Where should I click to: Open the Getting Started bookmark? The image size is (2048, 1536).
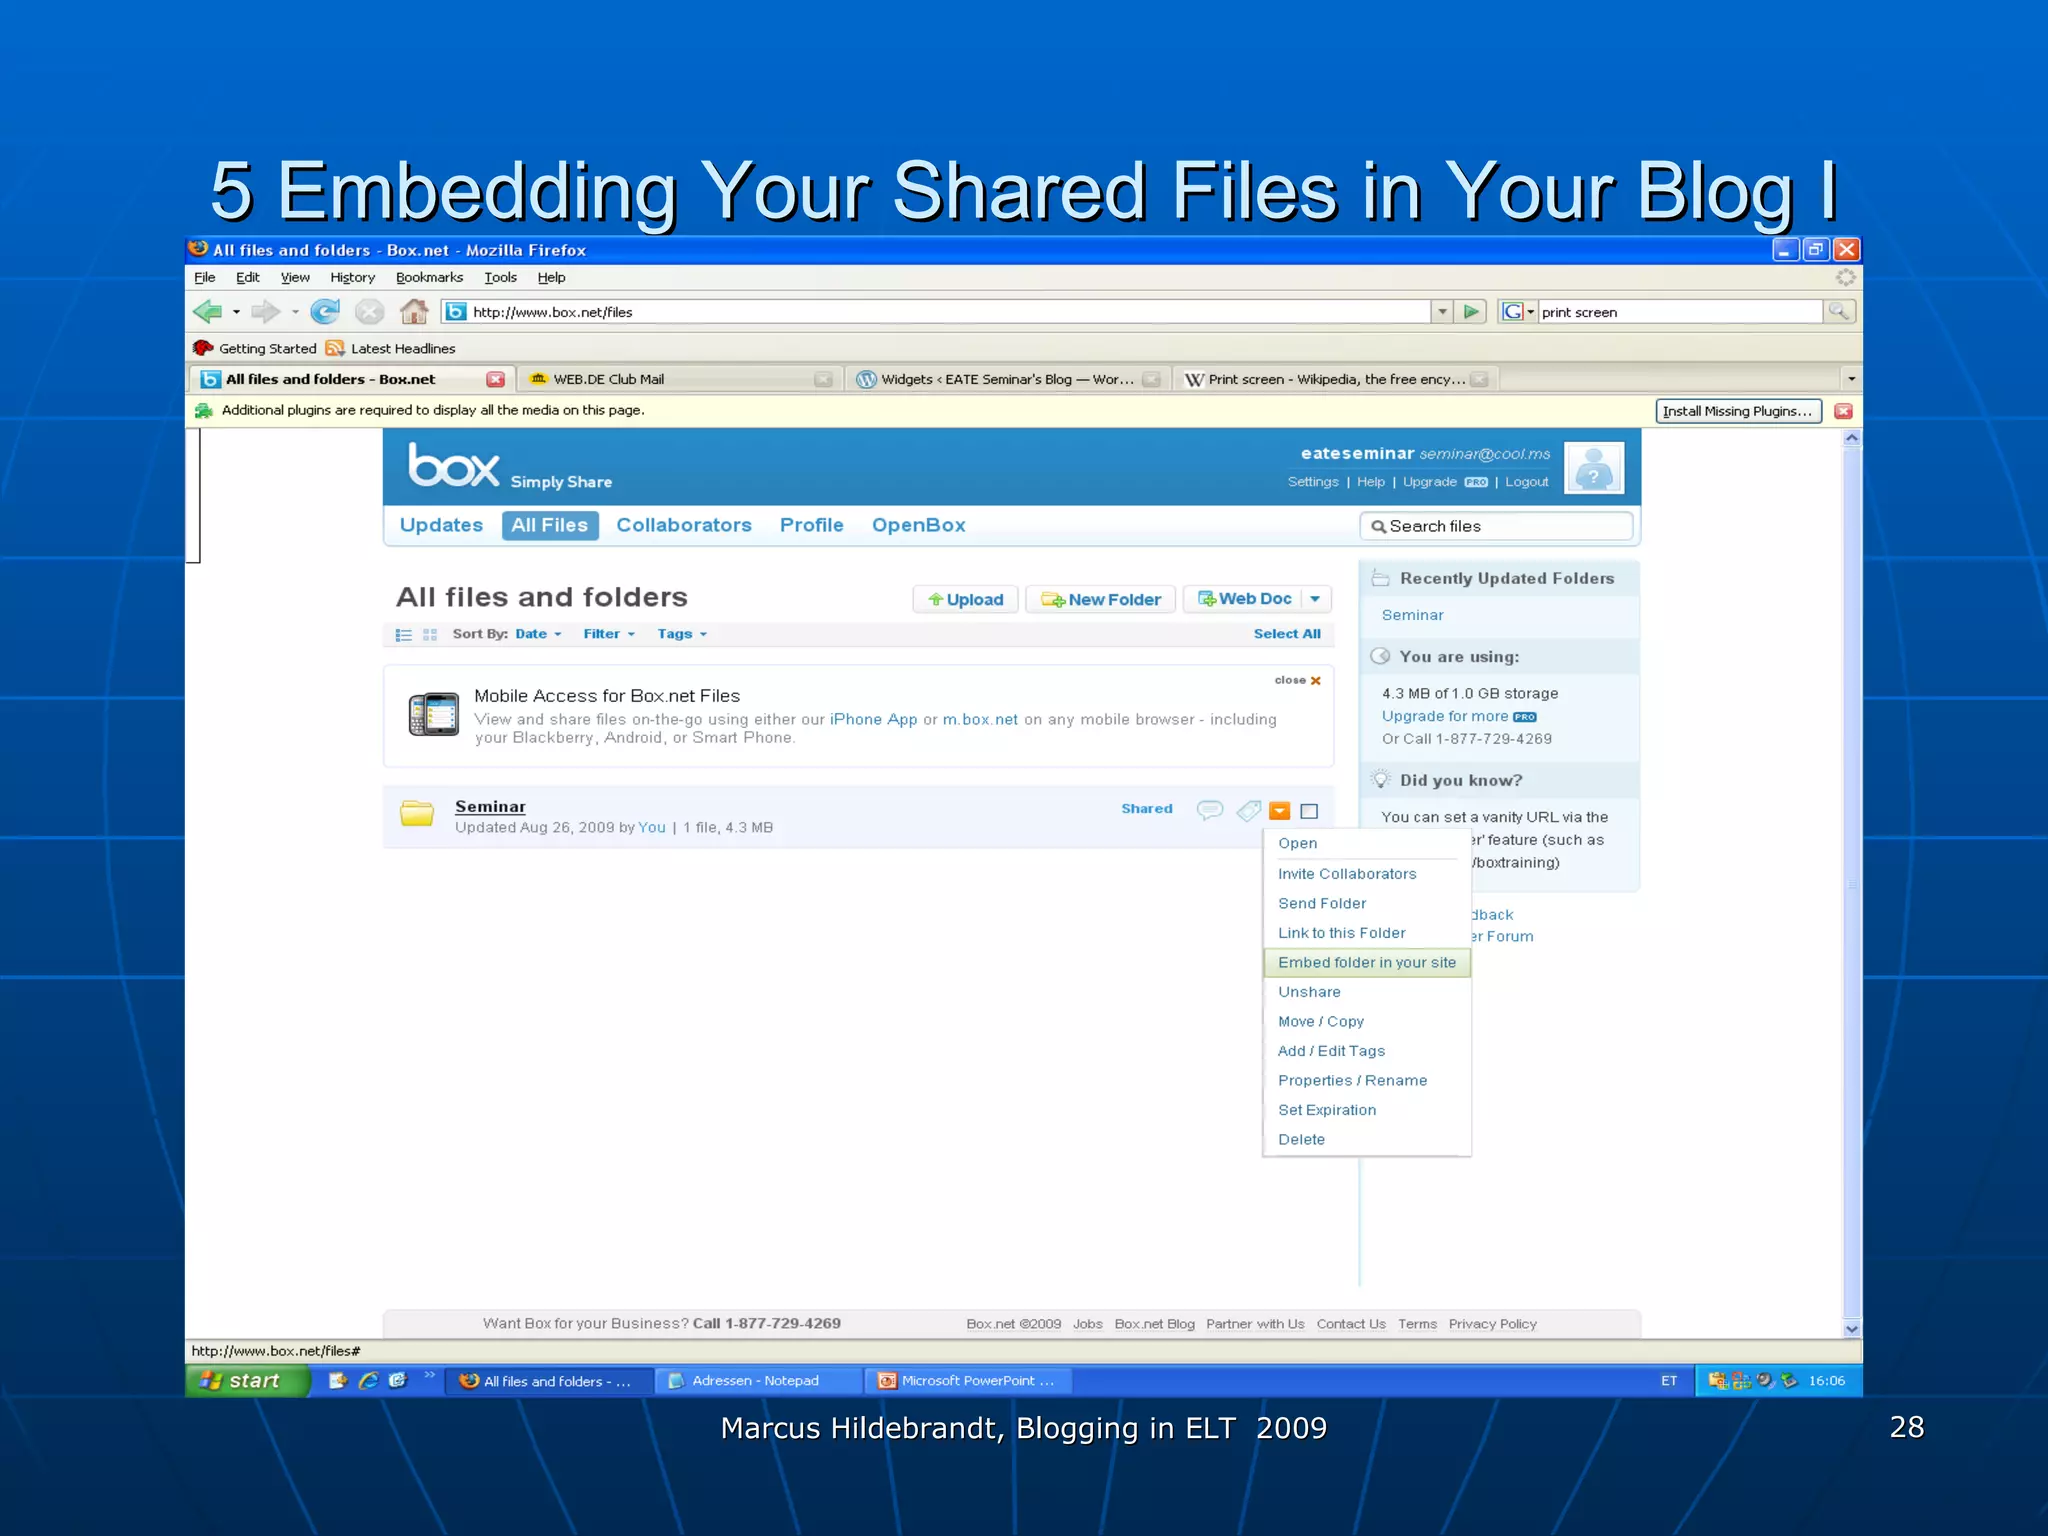(x=255, y=348)
